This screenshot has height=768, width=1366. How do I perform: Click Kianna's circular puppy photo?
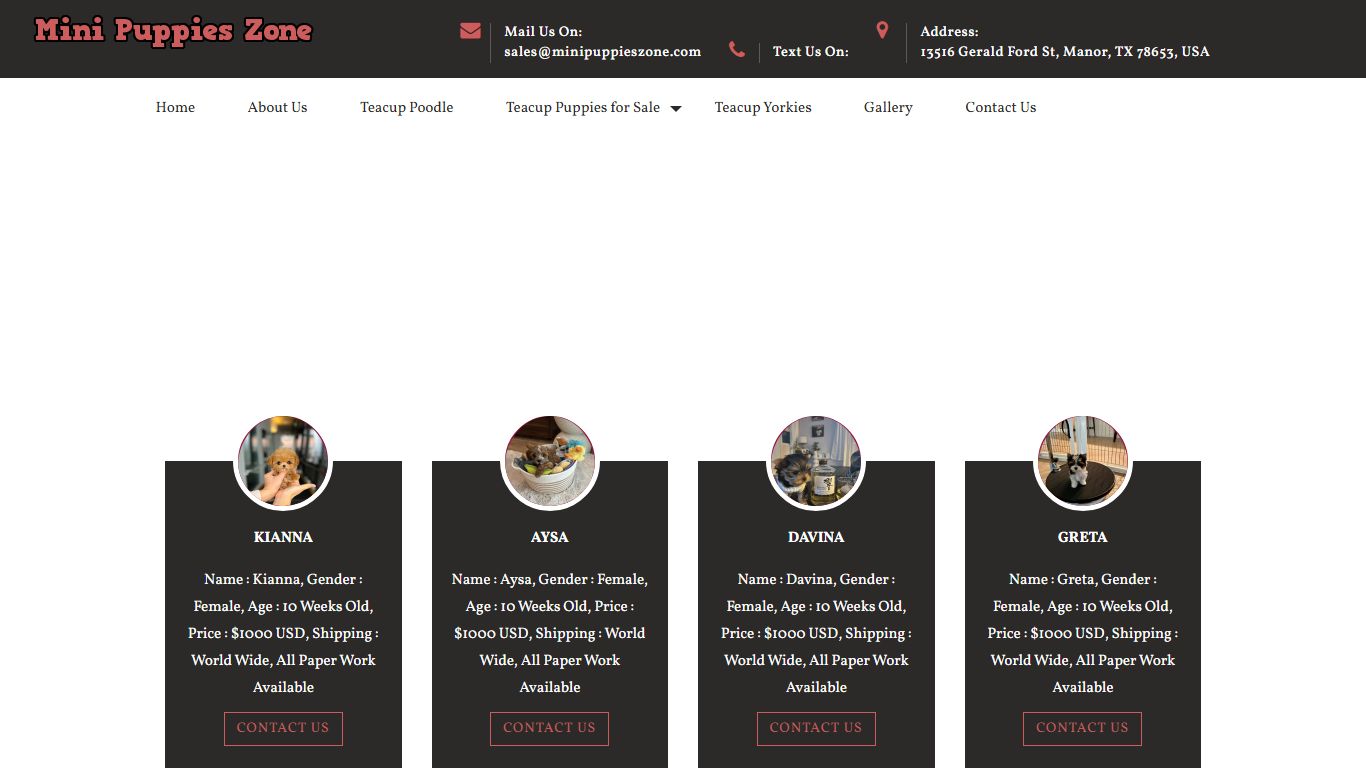tap(283, 461)
